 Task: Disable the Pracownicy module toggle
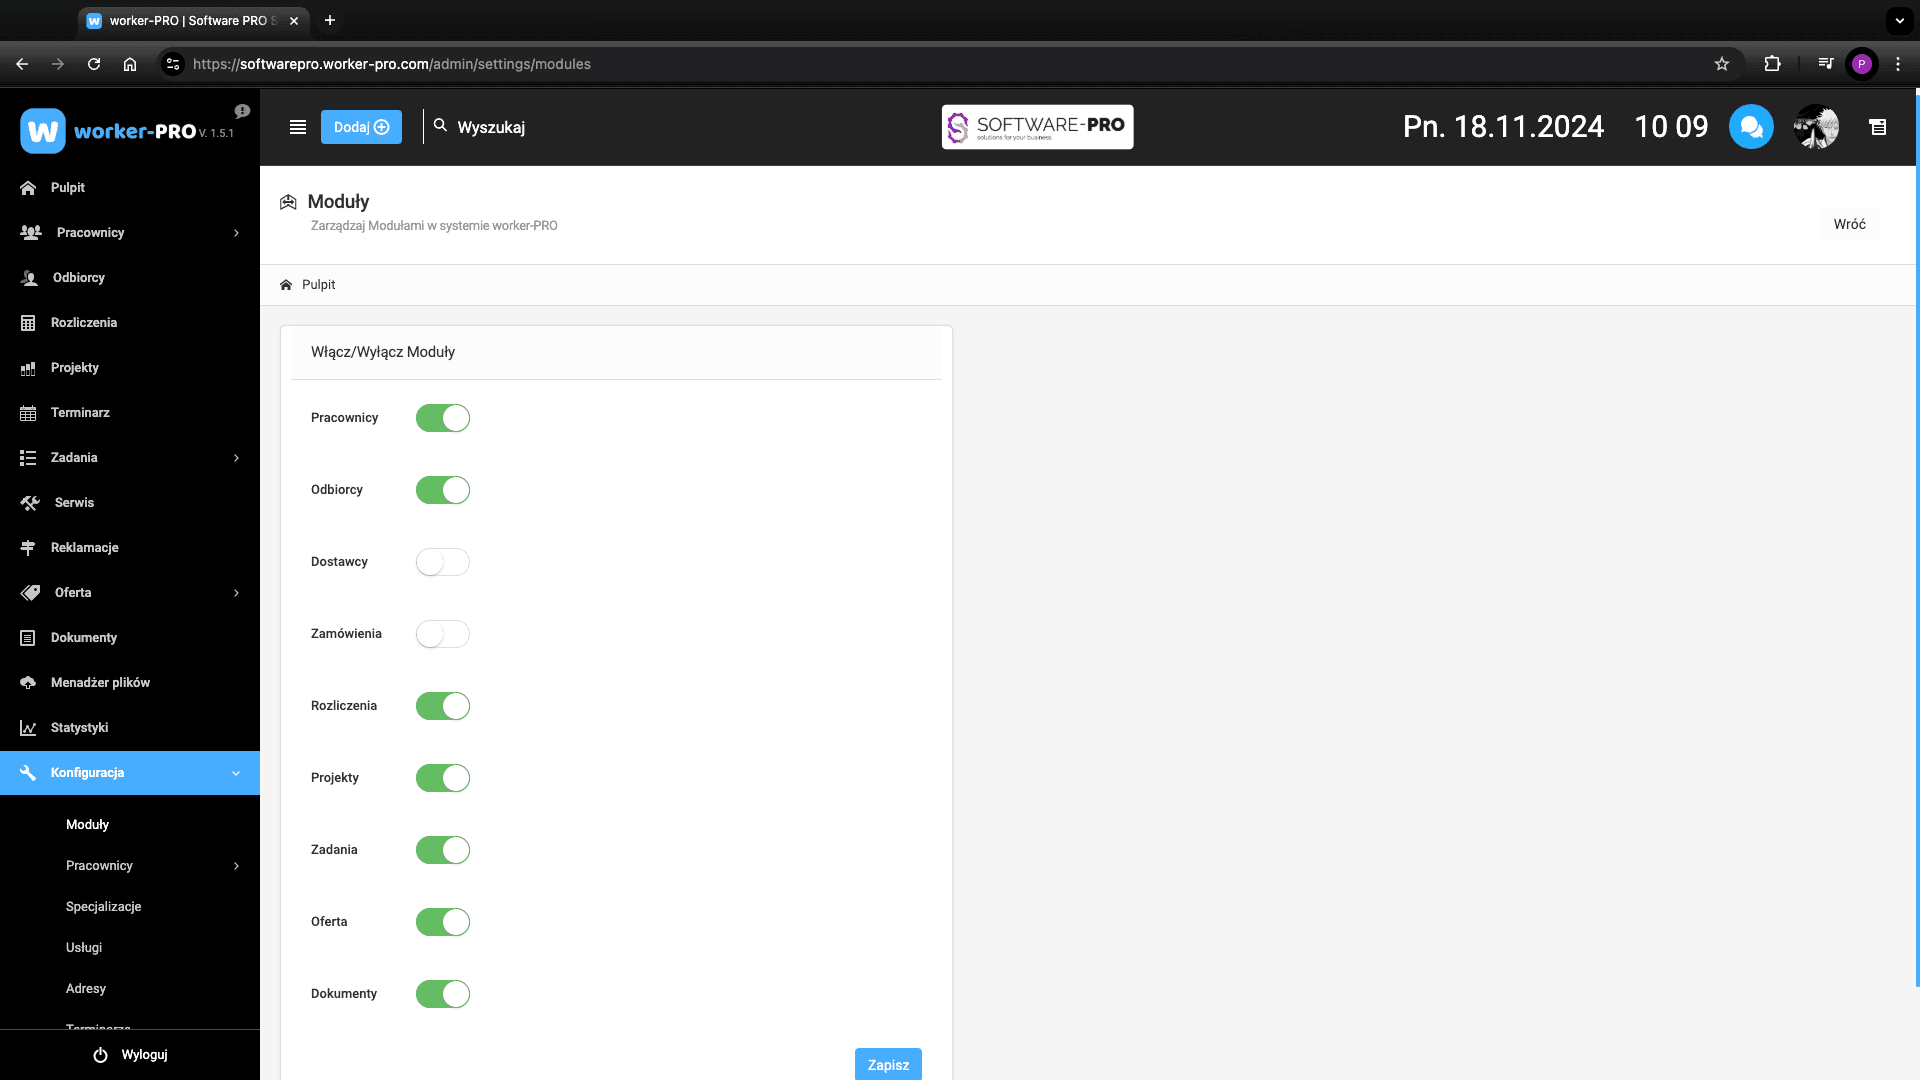442,418
